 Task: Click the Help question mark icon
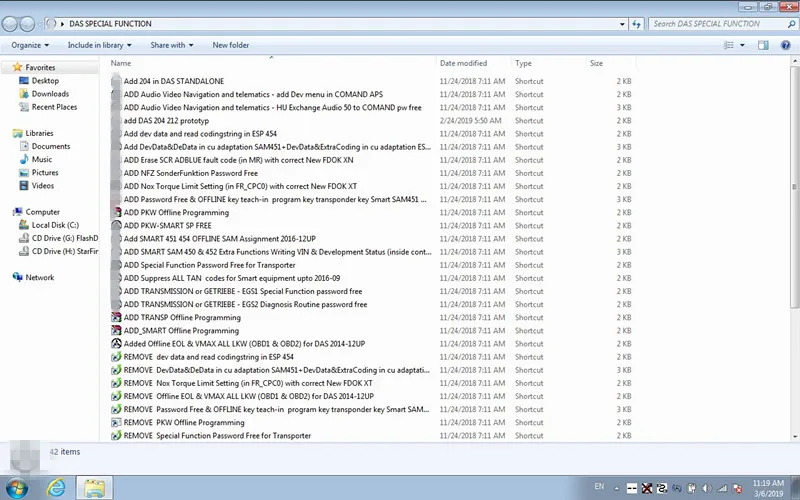(786, 45)
